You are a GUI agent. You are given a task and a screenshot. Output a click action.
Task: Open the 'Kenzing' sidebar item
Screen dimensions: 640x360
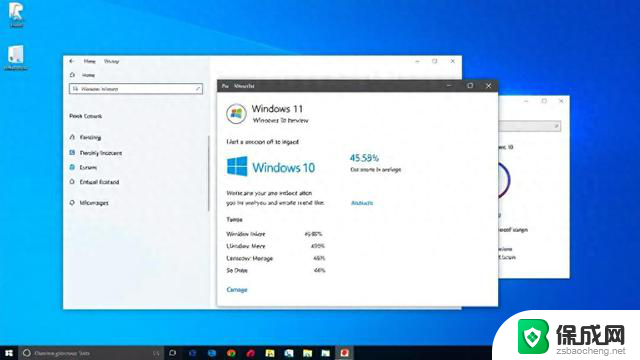[90, 138]
